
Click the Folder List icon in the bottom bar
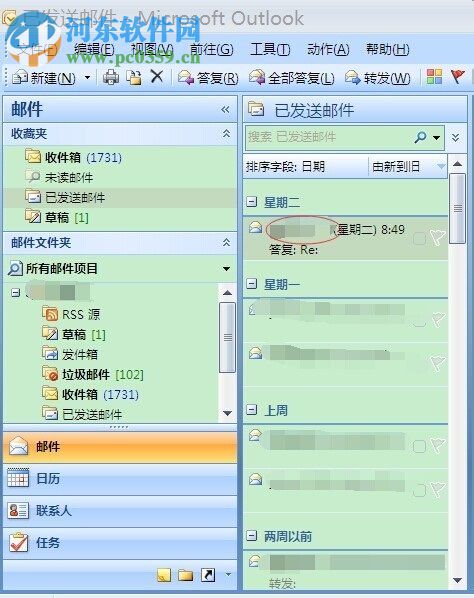[x=186, y=575]
